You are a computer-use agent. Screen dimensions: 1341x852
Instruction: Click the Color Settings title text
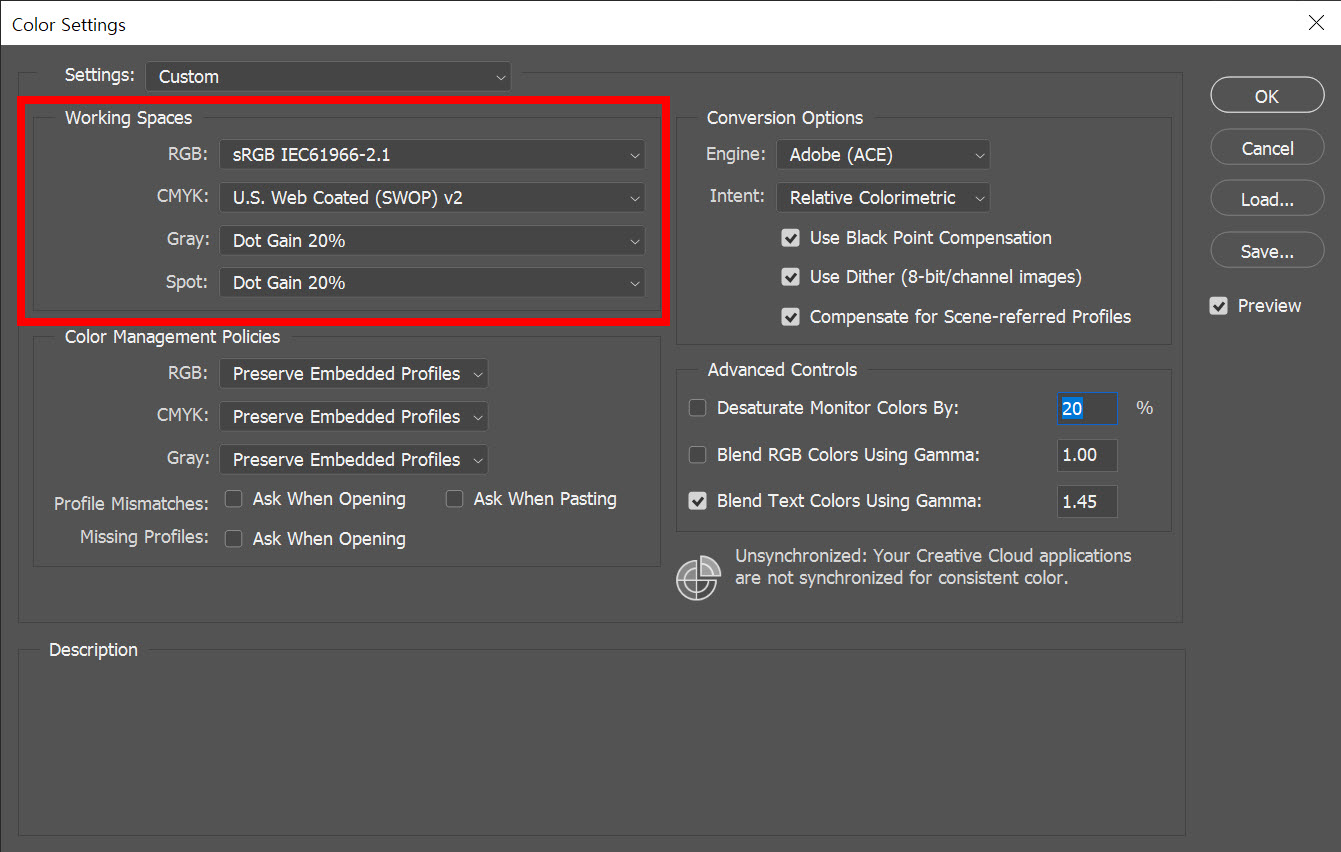pyautogui.click(x=69, y=24)
